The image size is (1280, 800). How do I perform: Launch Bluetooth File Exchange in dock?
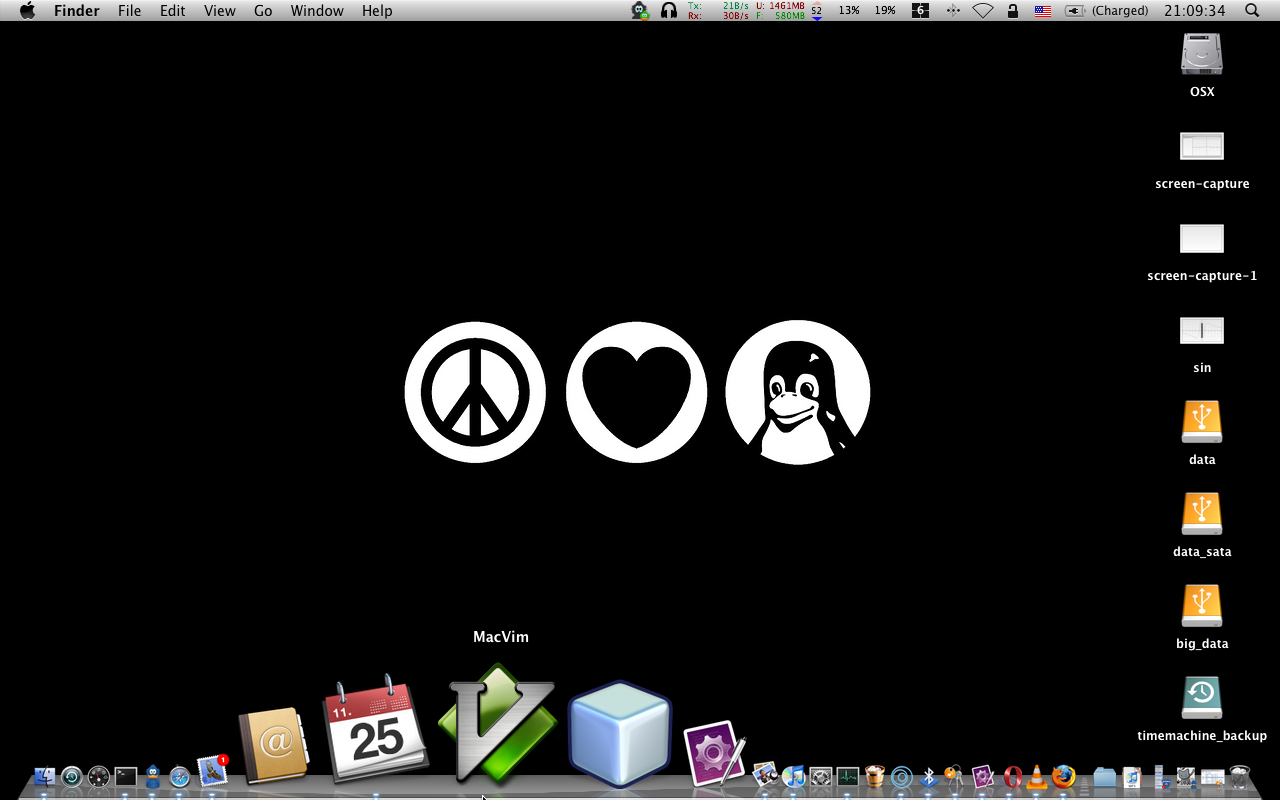[929, 776]
